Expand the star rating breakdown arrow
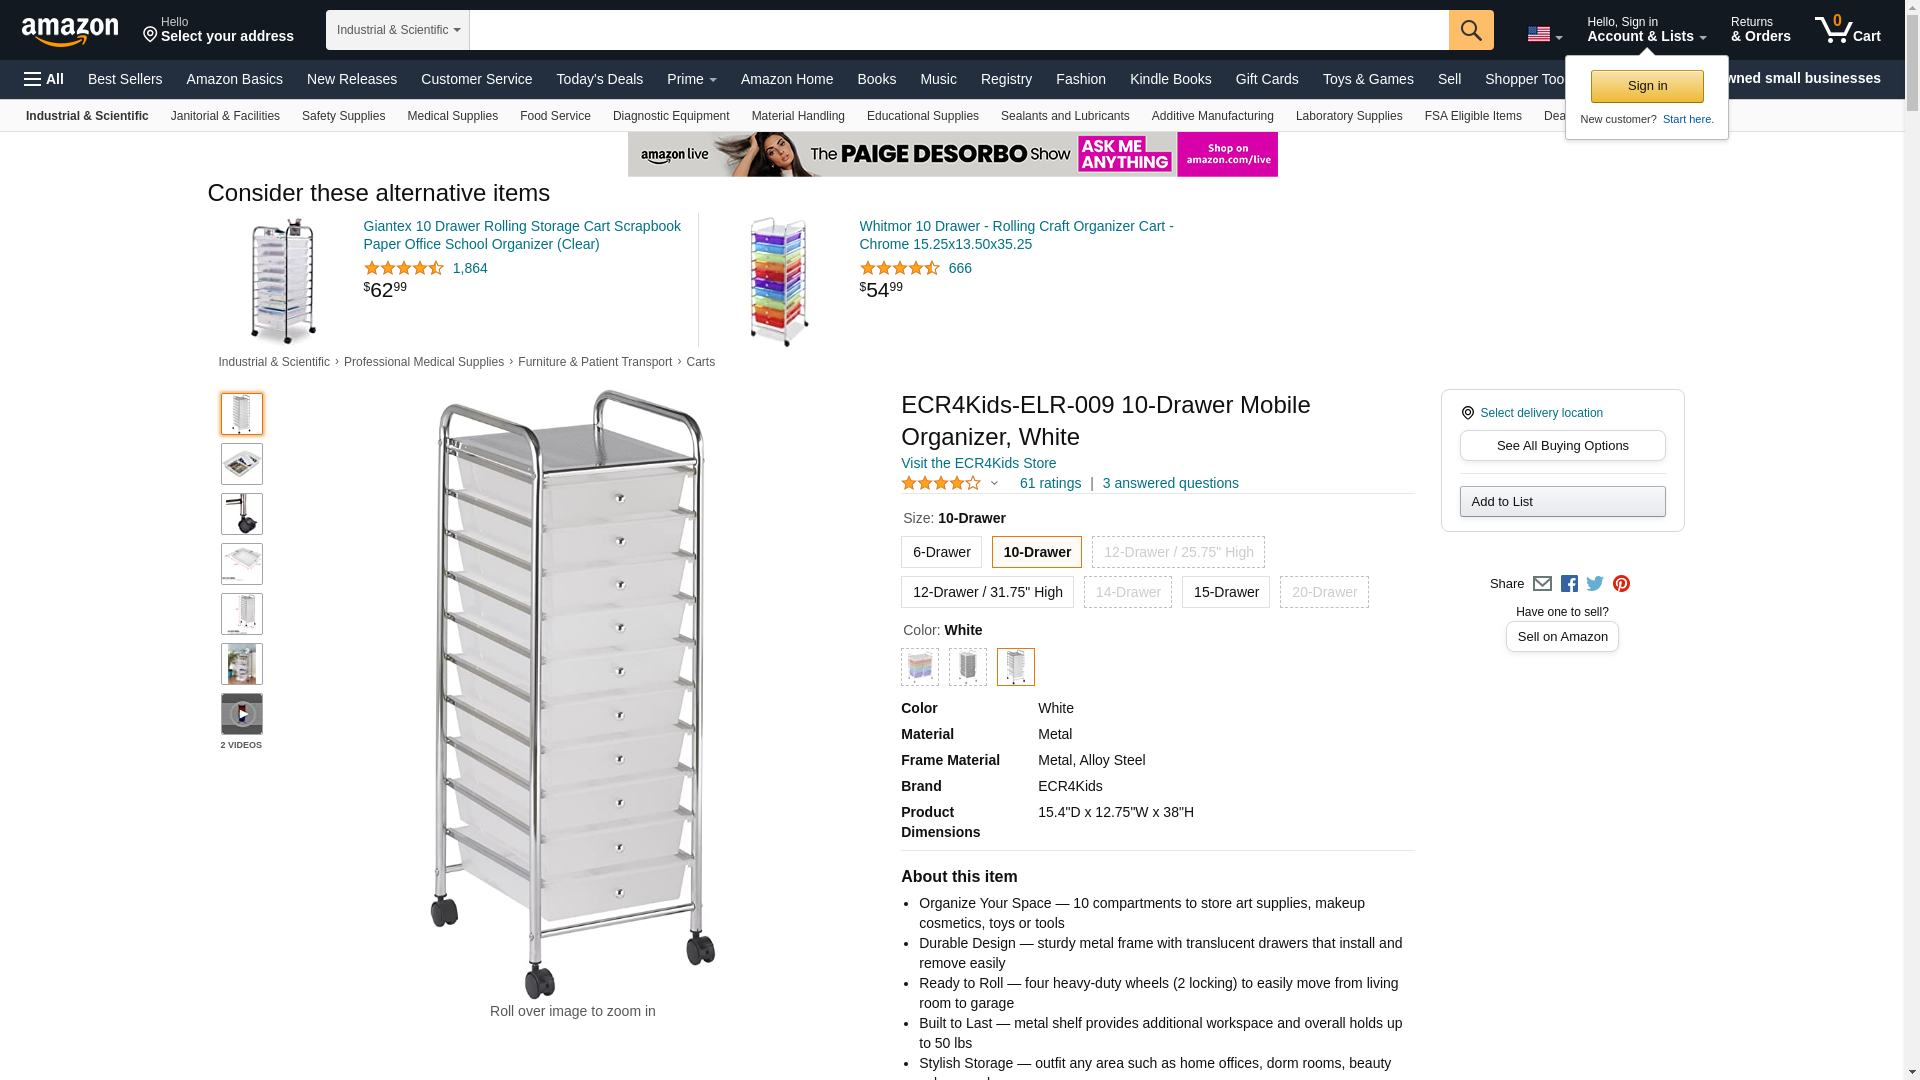 994,484
